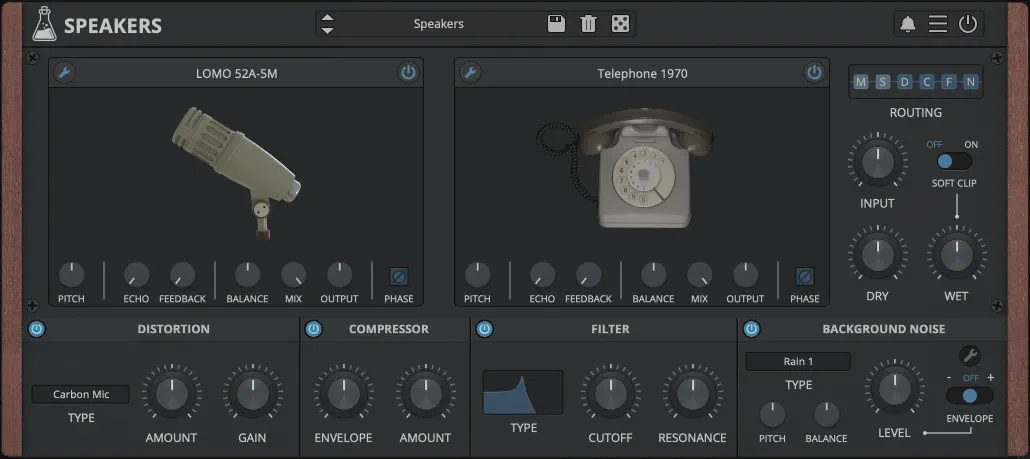Click the wrench icon on LOMO 52A-5M panel
This screenshot has width=1030, height=459.
62,72
